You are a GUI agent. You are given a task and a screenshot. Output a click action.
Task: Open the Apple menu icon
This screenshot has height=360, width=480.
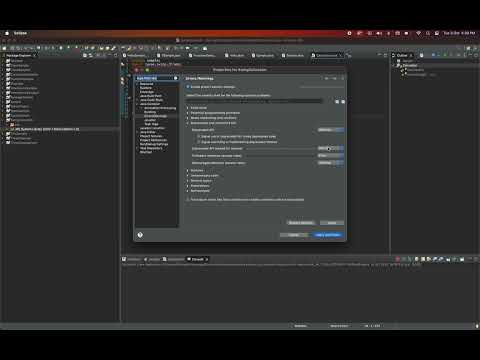(x=7, y=33)
